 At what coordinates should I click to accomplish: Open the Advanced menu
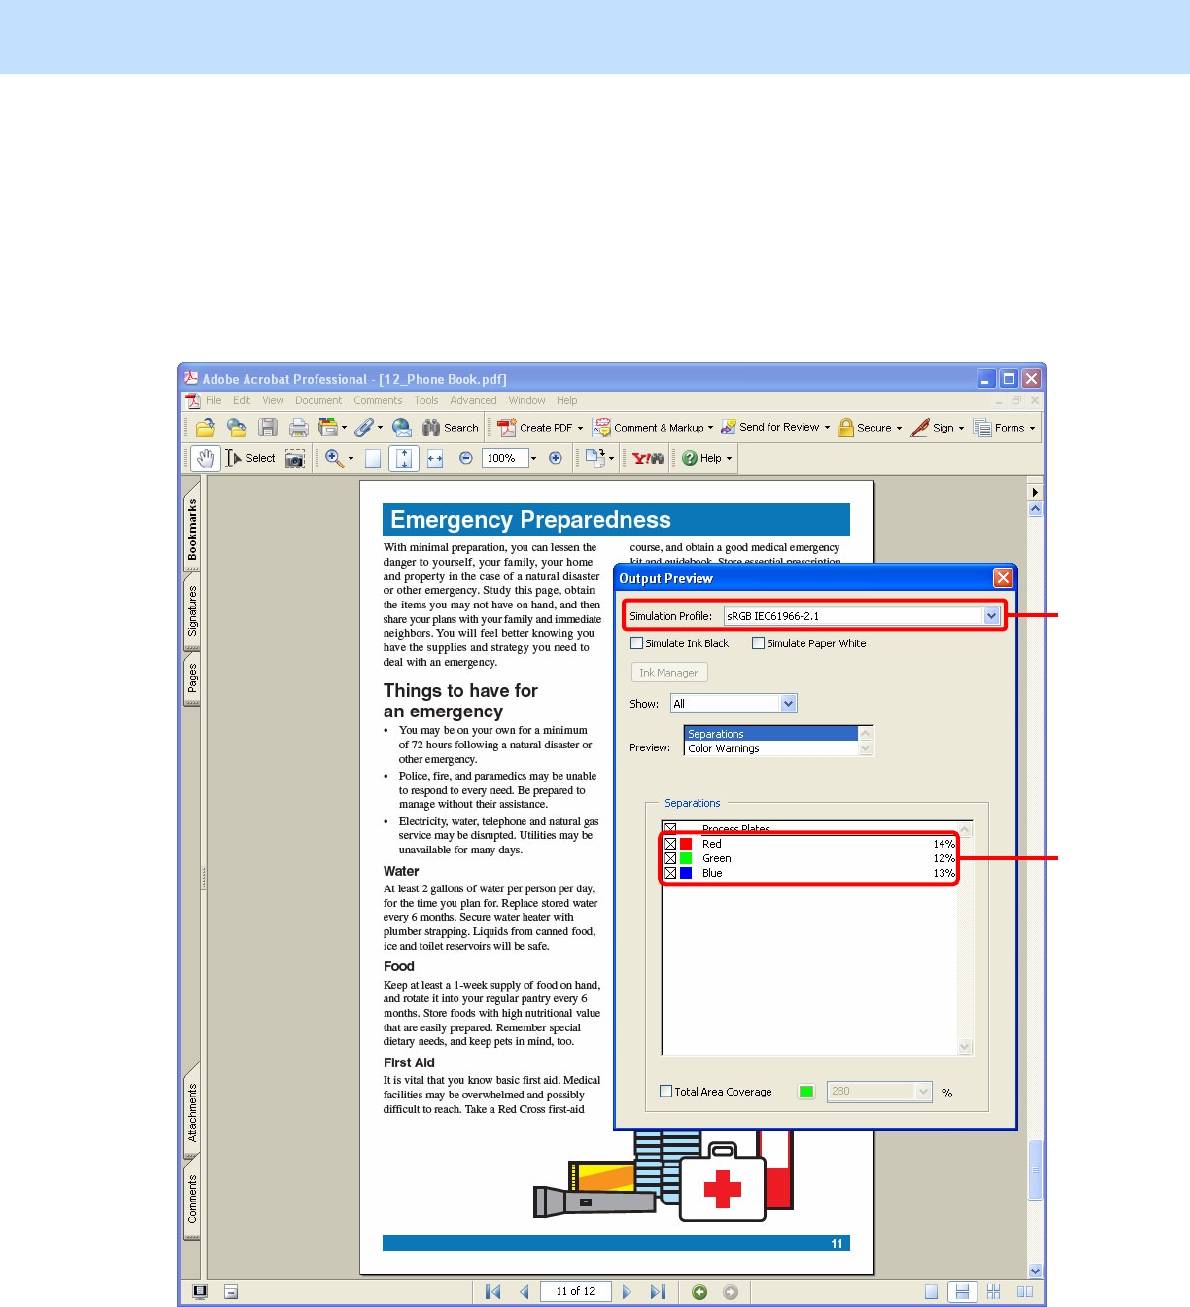[x=473, y=400]
